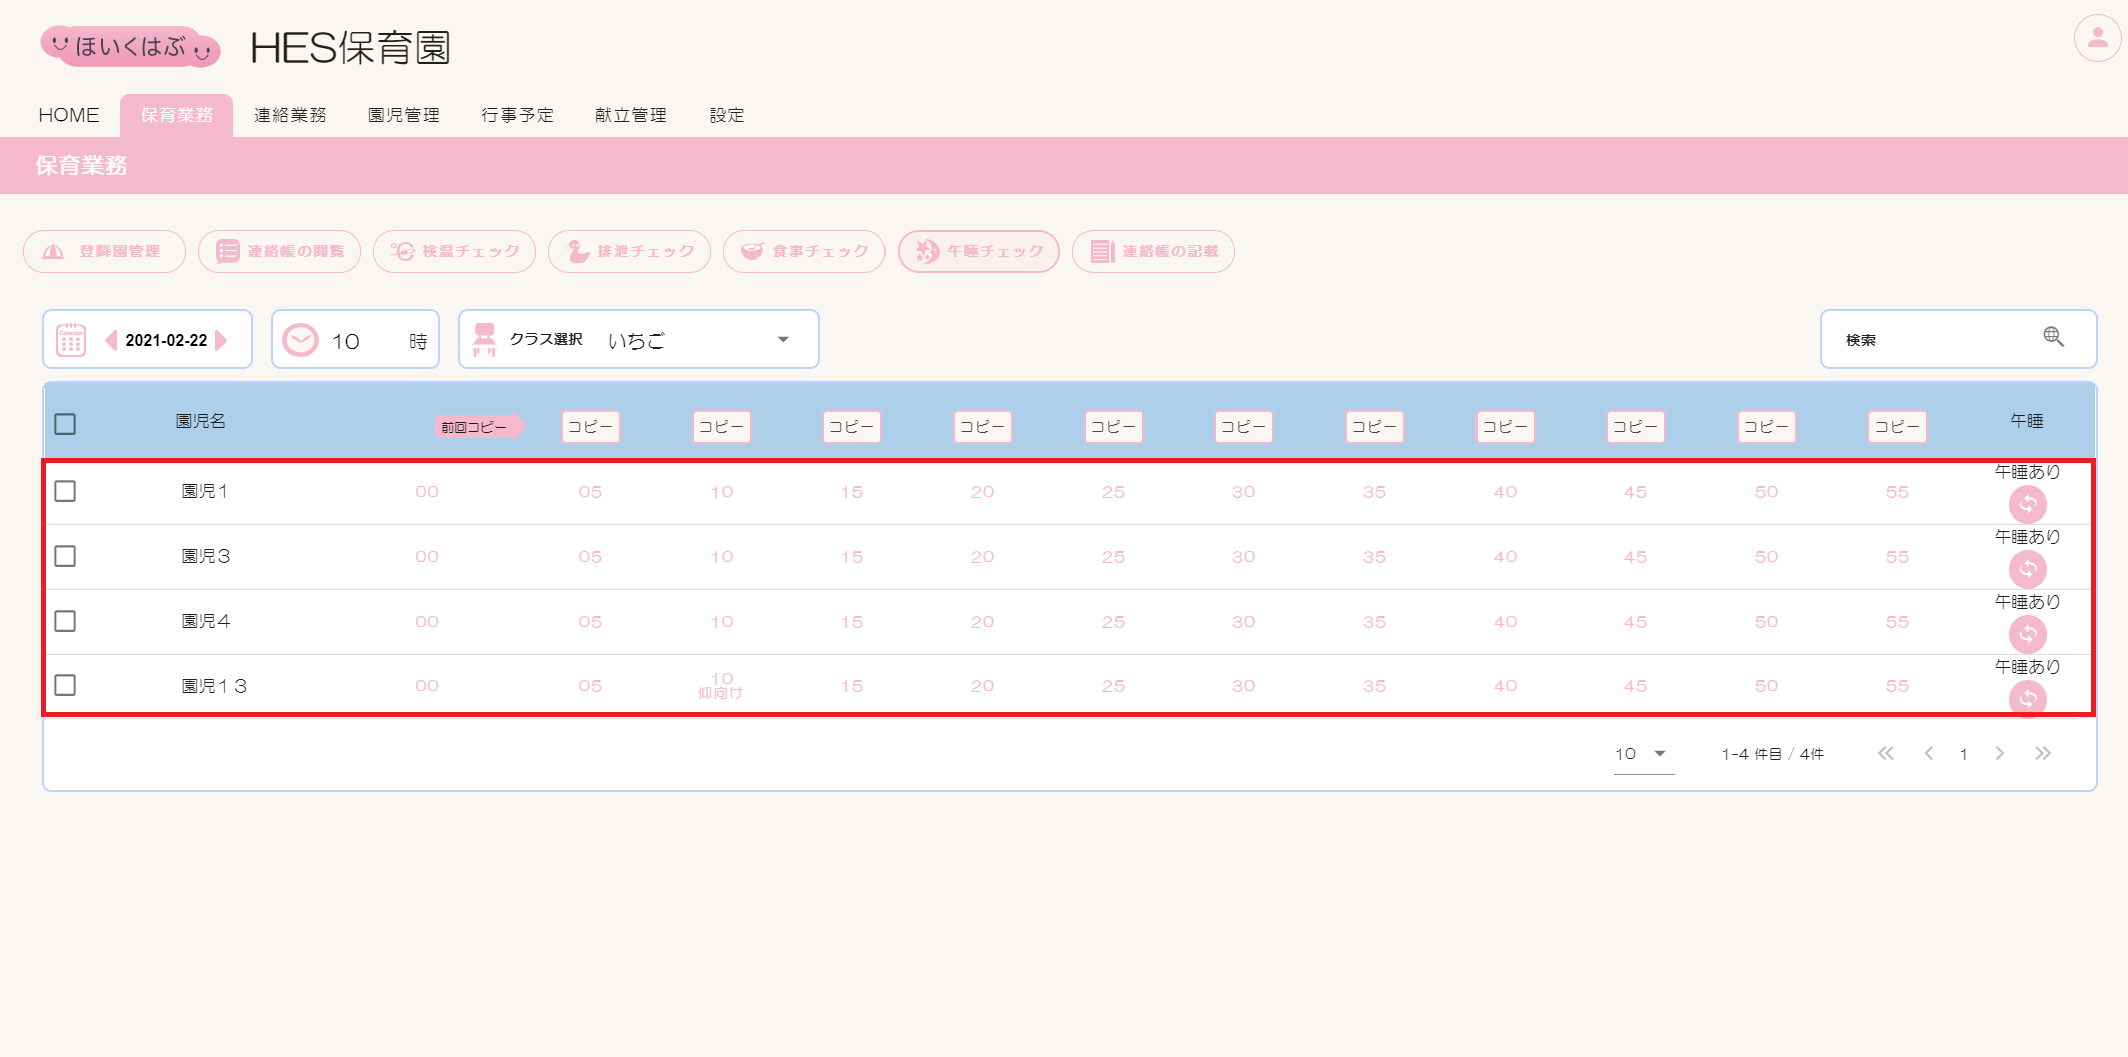Open the 献立管理 menu tab
2128x1057 pixels.
click(x=630, y=115)
